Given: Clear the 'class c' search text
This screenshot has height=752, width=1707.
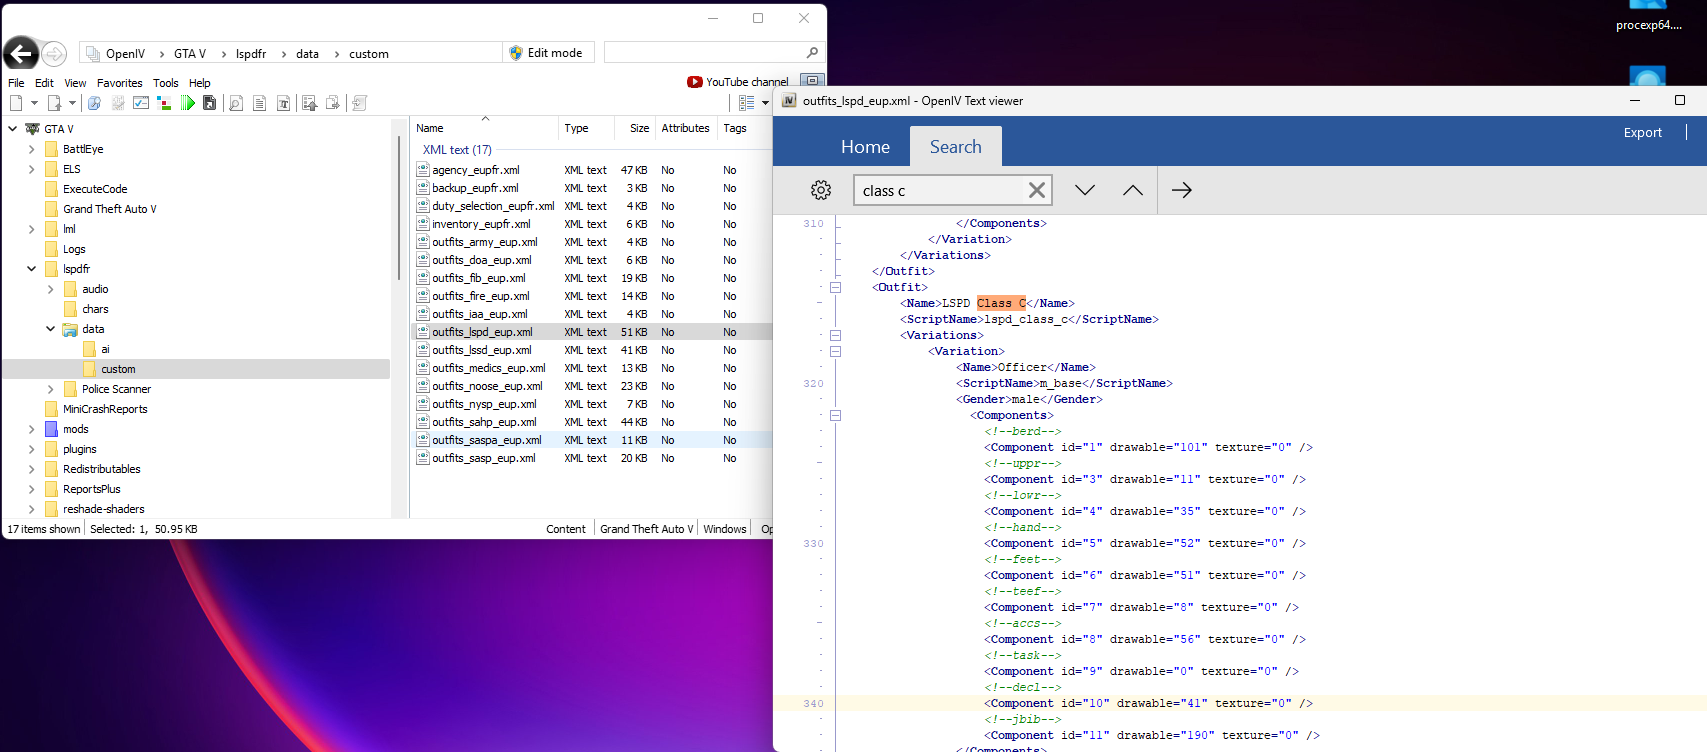Looking at the screenshot, I should [x=1037, y=190].
